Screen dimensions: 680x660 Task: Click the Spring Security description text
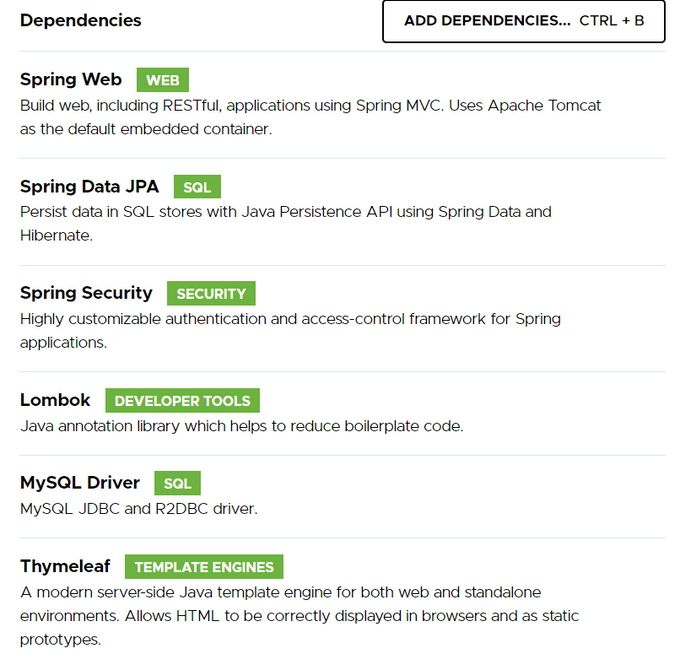(x=291, y=330)
